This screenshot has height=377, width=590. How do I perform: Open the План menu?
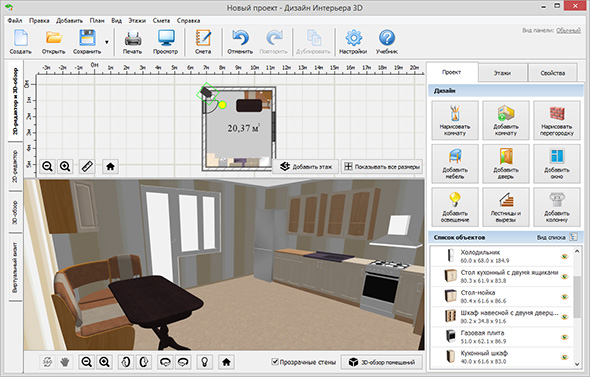click(x=97, y=21)
